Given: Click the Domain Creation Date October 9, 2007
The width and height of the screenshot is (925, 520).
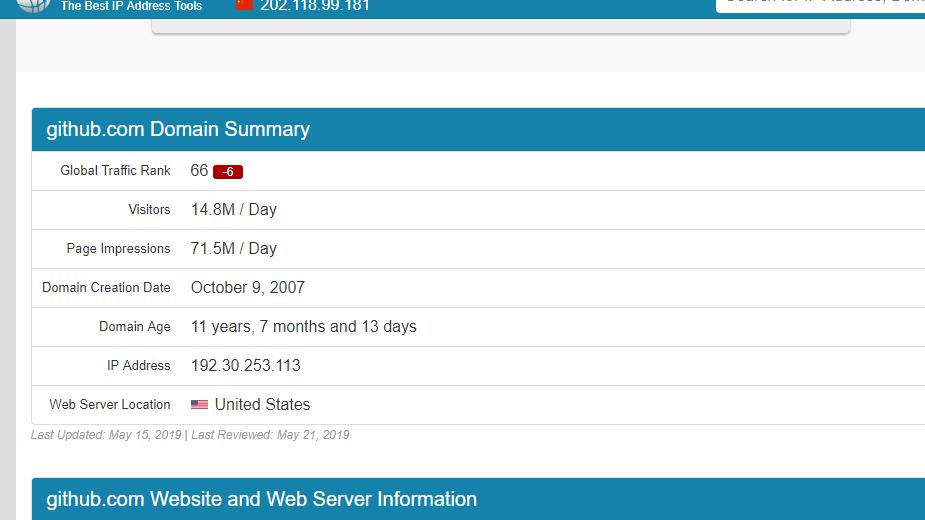Looking at the screenshot, I should tap(247, 288).
